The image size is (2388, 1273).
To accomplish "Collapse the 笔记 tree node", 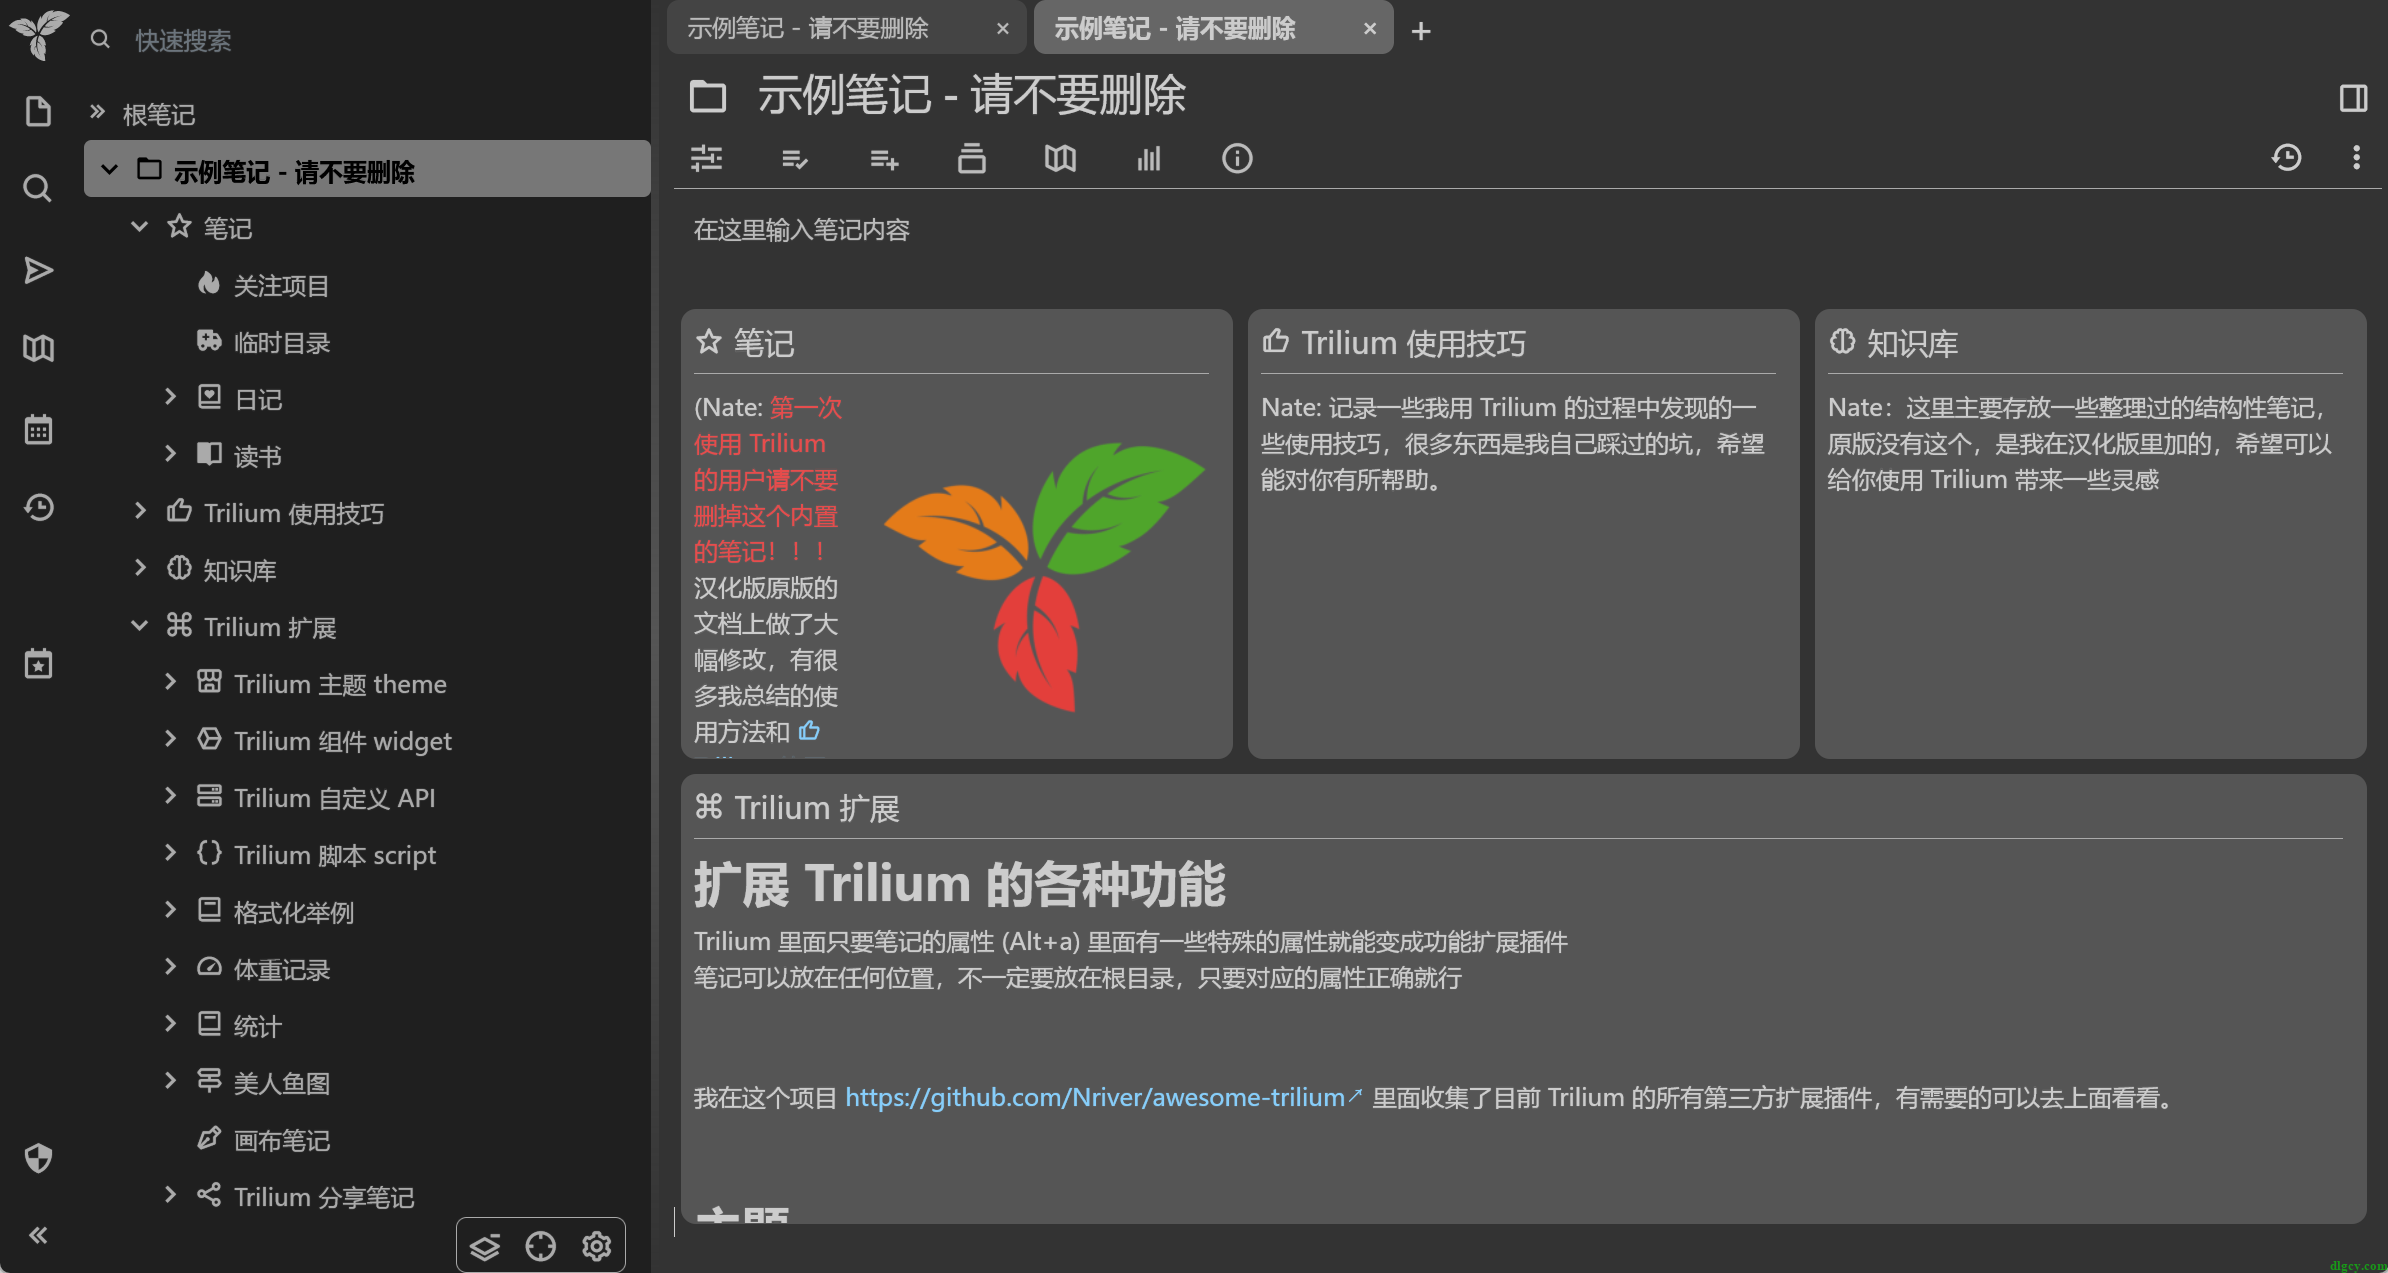I will (x=140, y=227).
